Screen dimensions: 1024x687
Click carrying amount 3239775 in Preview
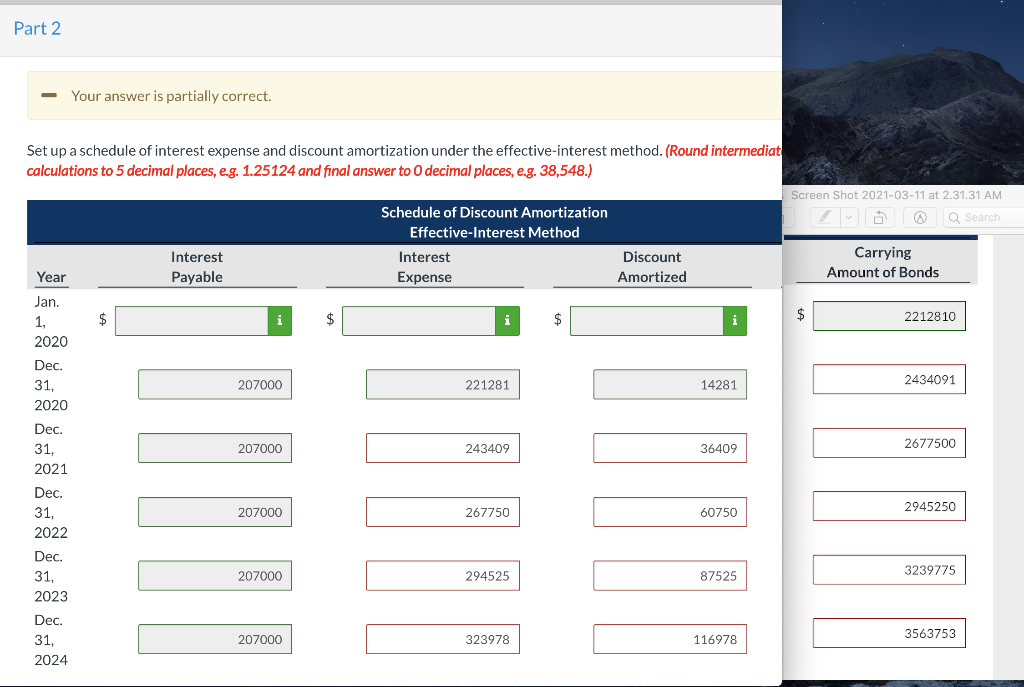889,570
